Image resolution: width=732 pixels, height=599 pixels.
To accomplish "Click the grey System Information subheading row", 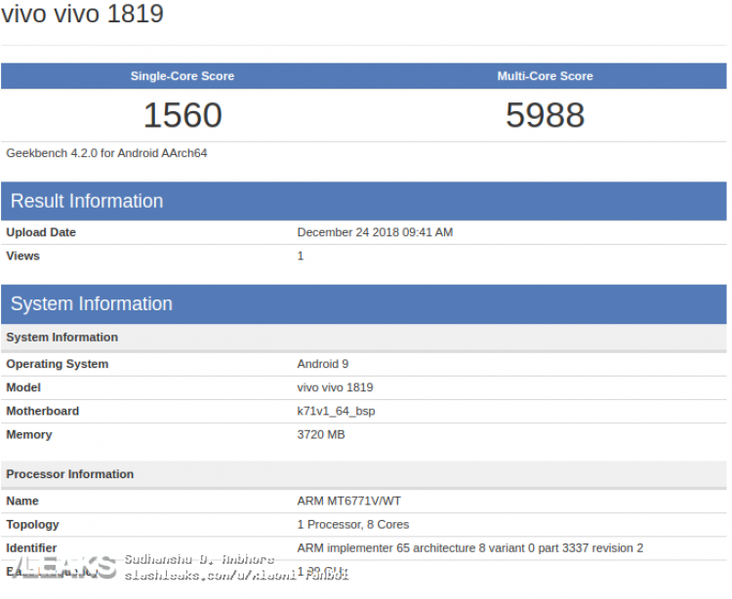I will [364, 337].
